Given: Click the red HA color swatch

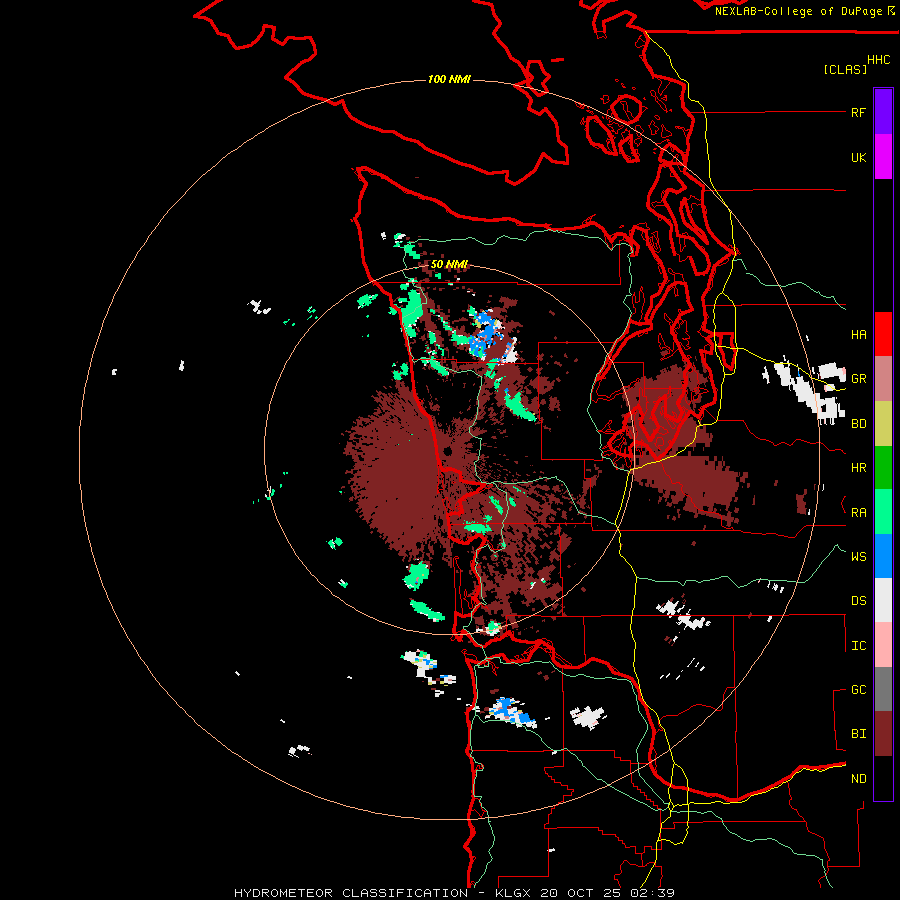Looking at the screenshot, I should tap(883, 334).
